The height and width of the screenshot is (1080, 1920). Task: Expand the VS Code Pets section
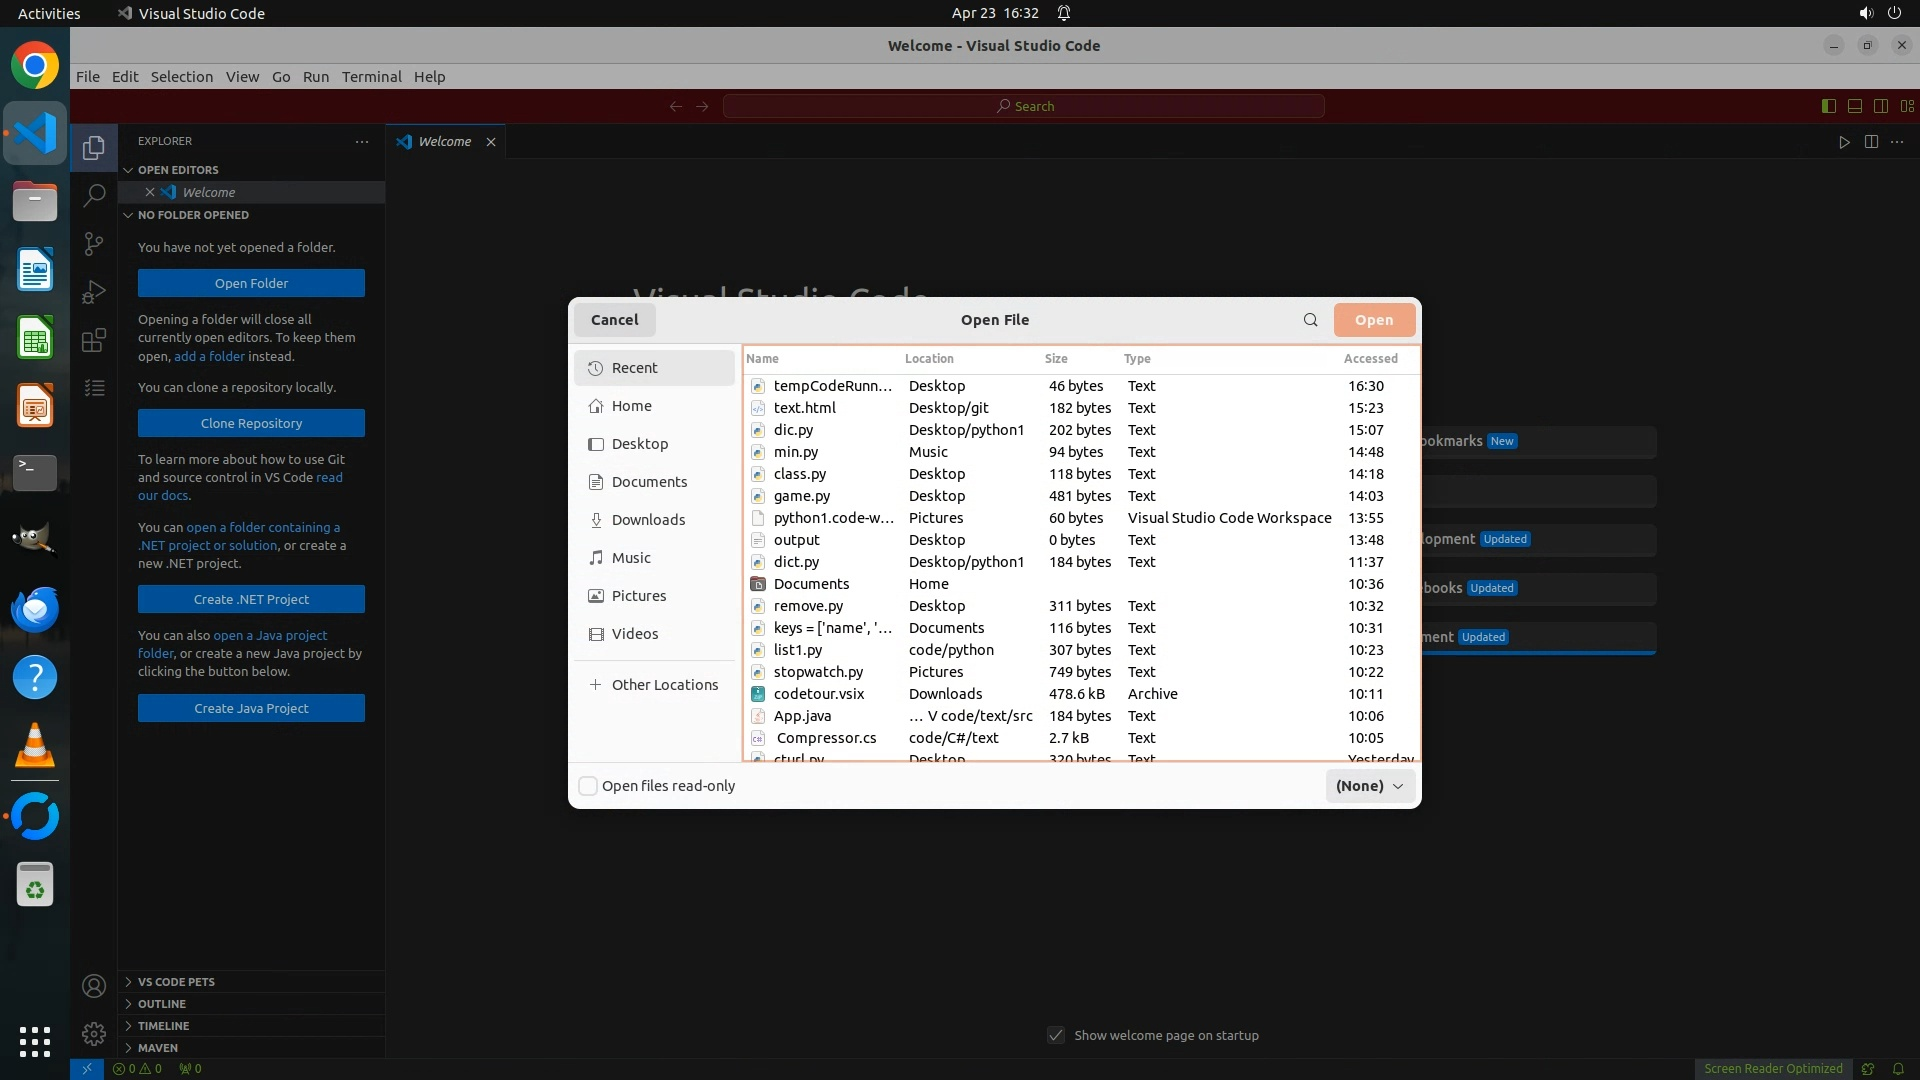click(176, 982)
